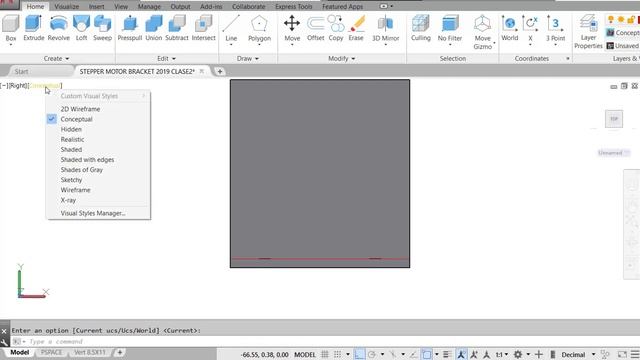Click the gray bracket solid in viewport

tap(320, 173)
